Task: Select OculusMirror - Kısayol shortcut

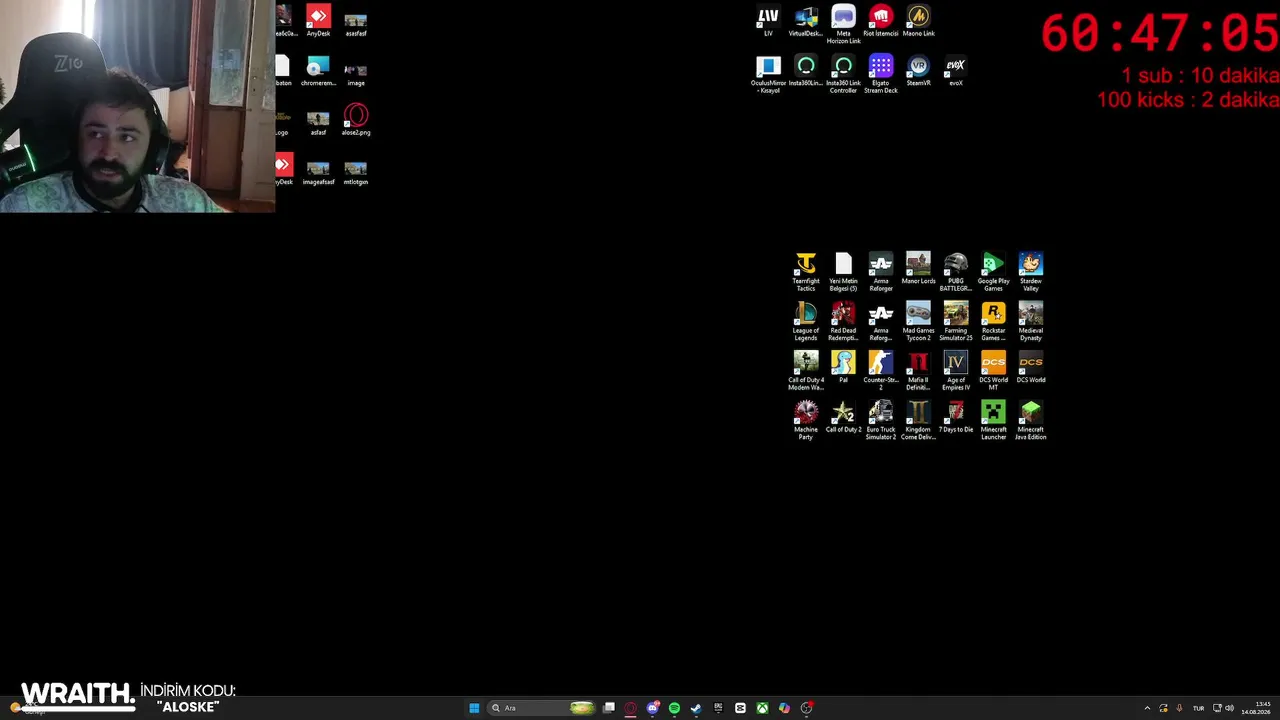Action: [x=768, y=75]
